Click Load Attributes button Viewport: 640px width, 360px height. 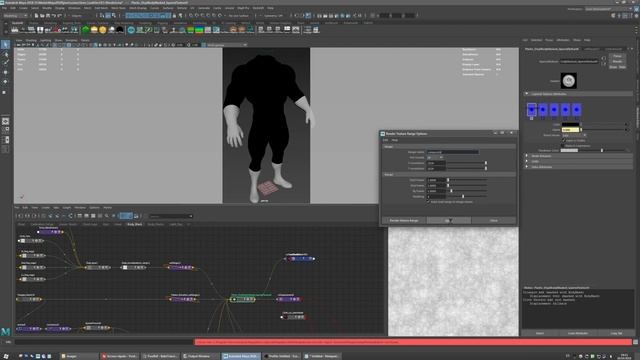click(x=578, y=333)
